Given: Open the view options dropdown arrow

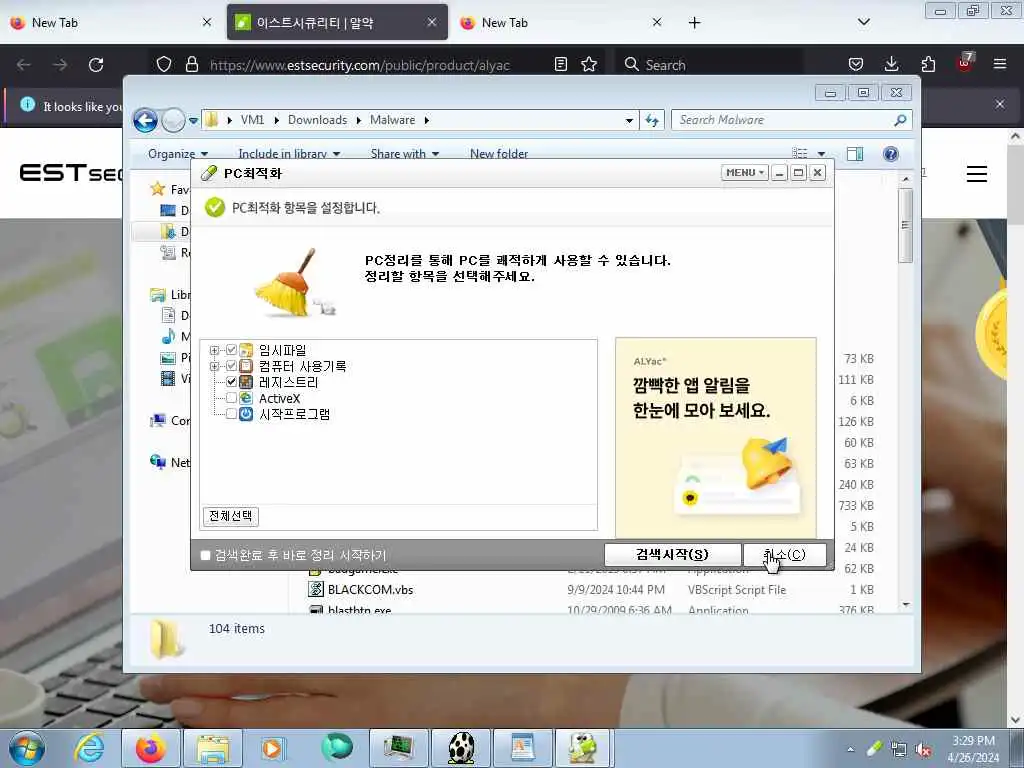Looking at the screenshot, I should [x=822, y=154].
